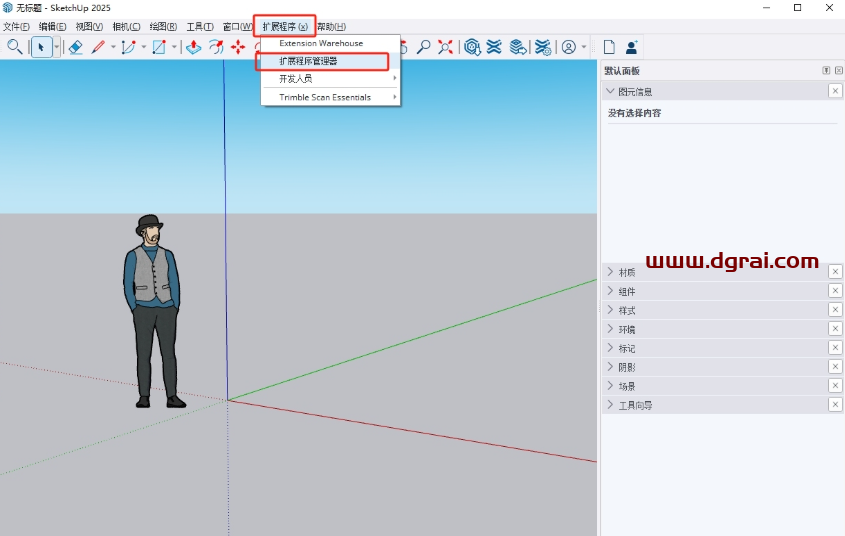Image resolution: width=845 pixels, height=536 pixels.
Task: Expand the 材质 panel
Action: (x=610, y=272)
